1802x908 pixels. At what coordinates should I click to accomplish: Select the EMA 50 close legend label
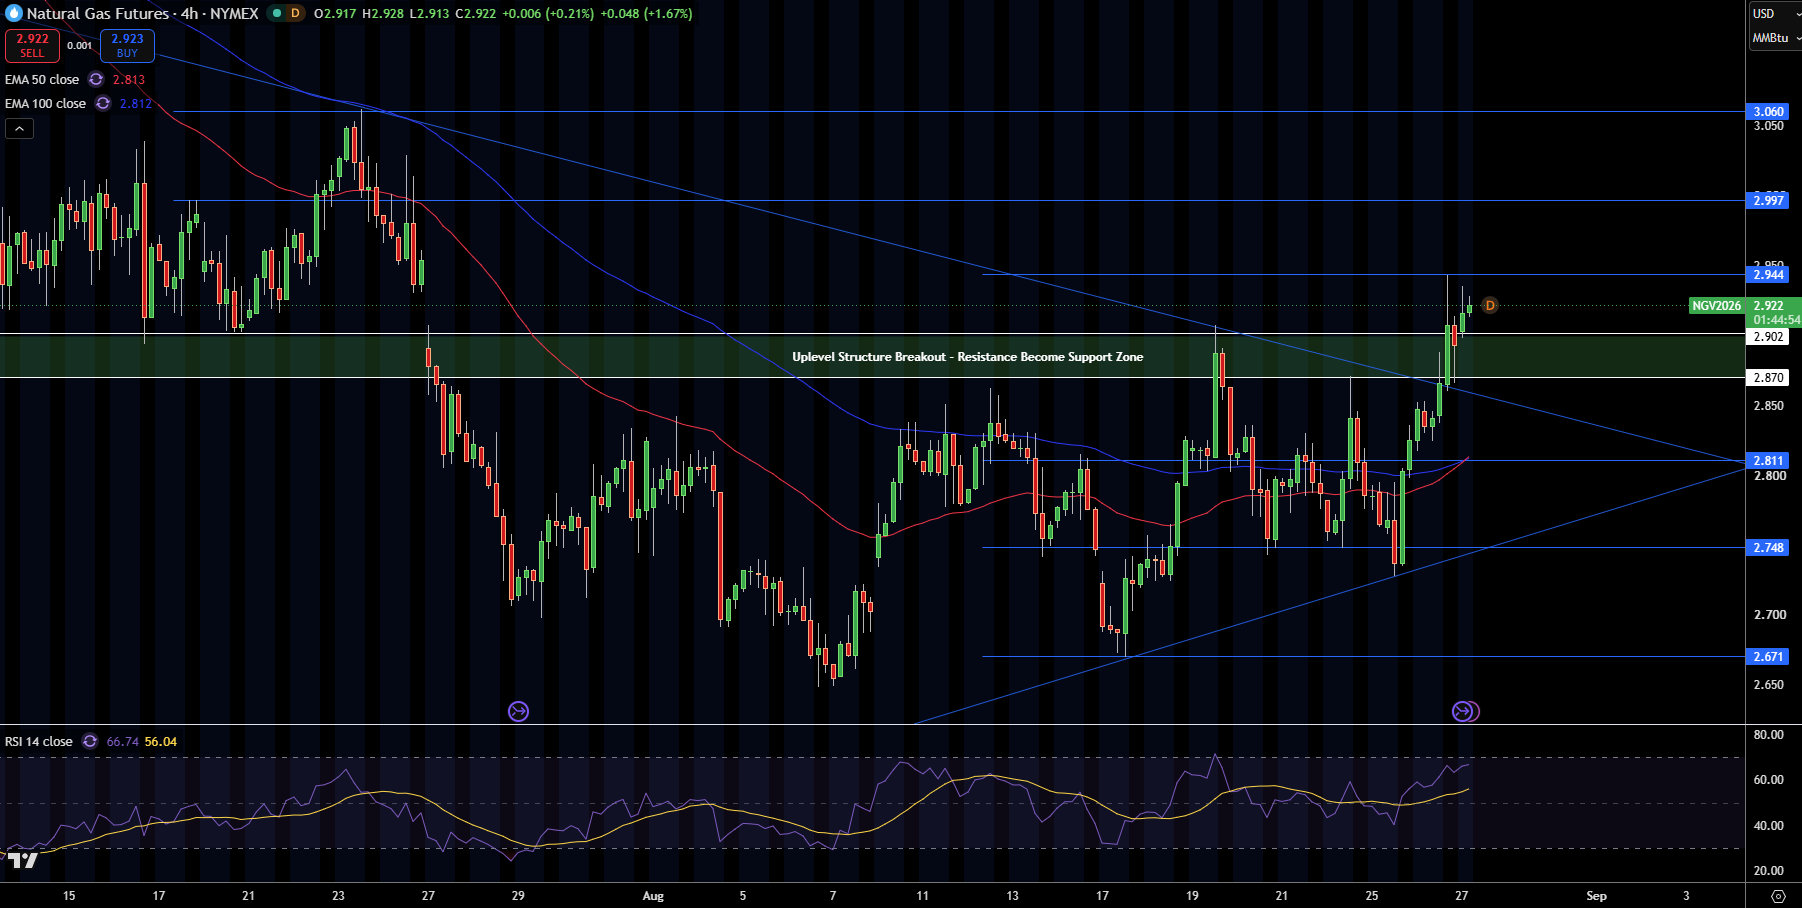click(x=42, y=79)
